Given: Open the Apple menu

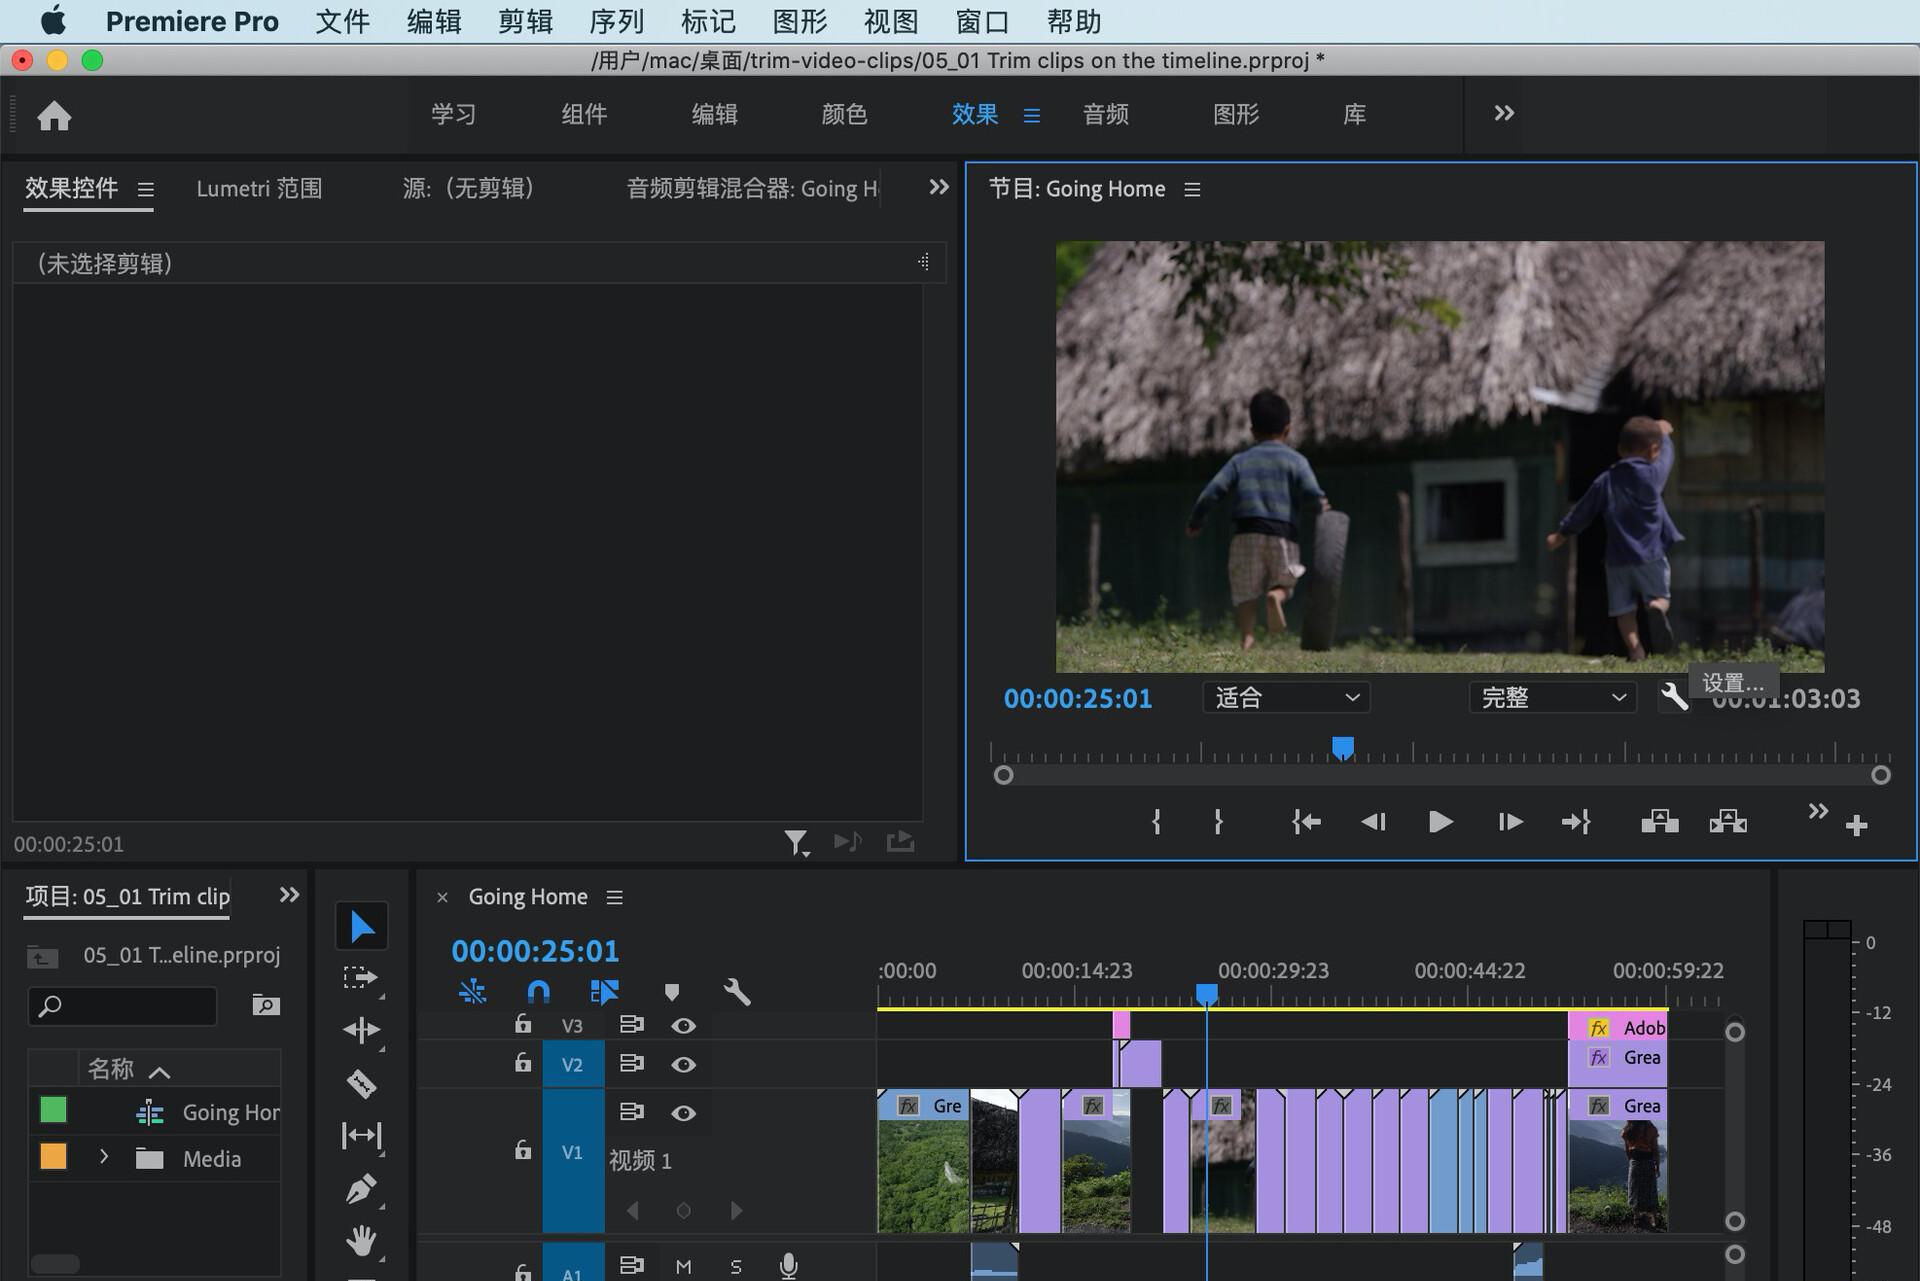Looking at the screenshot, I should (53, 21).
